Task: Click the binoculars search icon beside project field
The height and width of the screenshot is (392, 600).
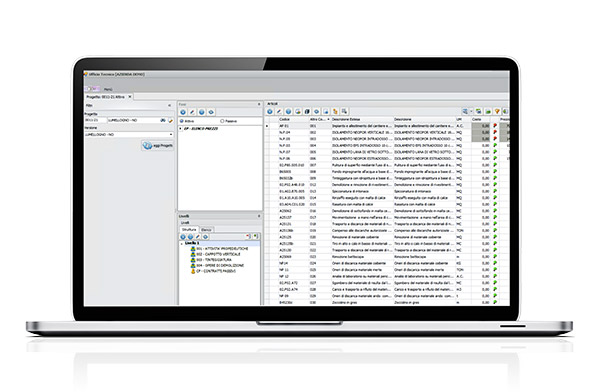Action: pos(163,120)
